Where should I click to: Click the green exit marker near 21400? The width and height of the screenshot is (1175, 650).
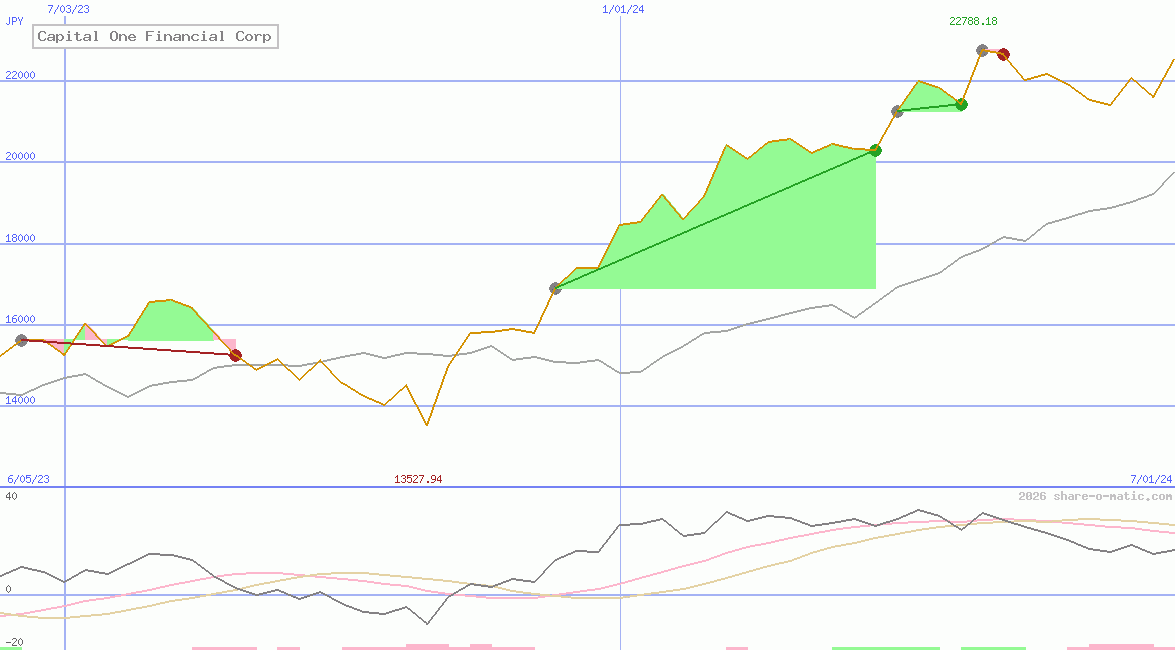click(x=961, y=104)
